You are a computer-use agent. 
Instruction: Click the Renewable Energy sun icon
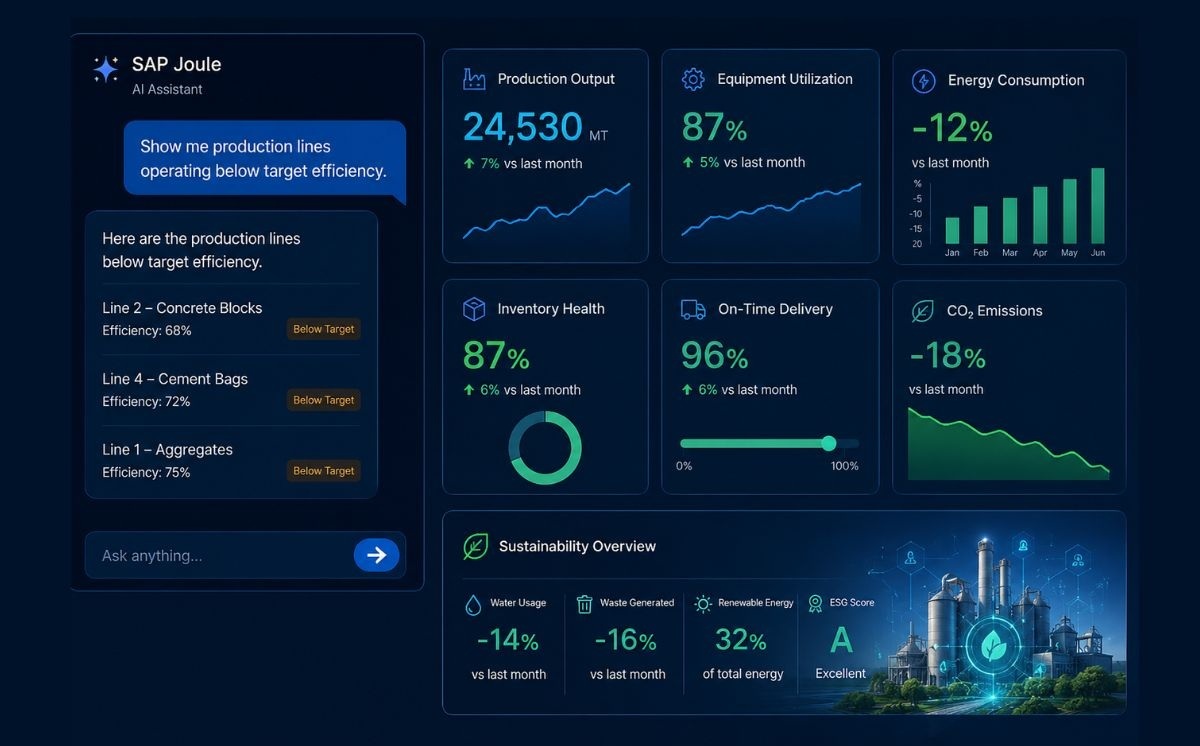click(703, 604)
